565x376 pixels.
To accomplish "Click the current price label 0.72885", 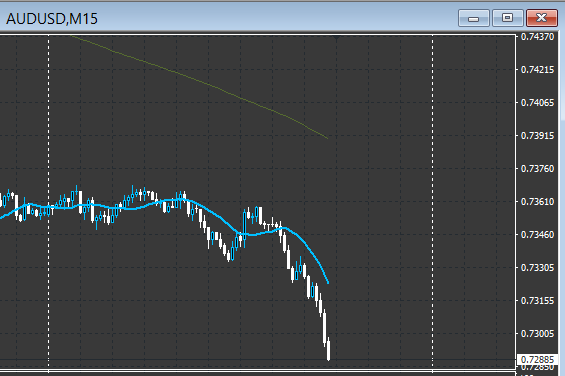I will (537, 359).
